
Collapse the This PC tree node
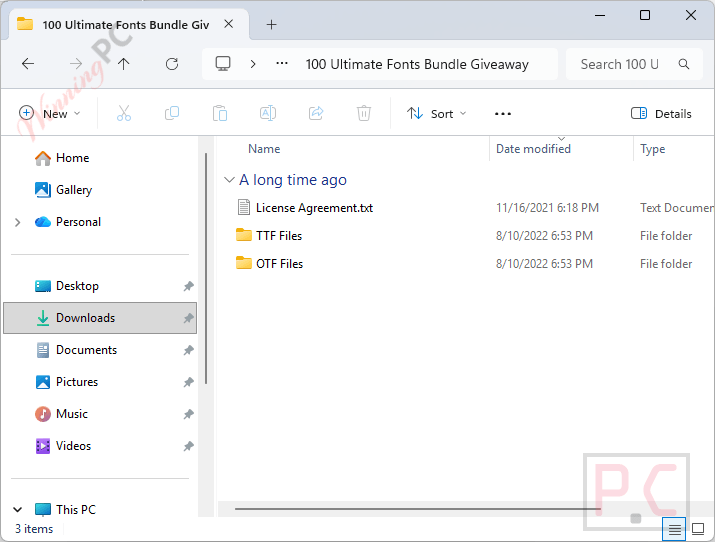tap(18, 510)
